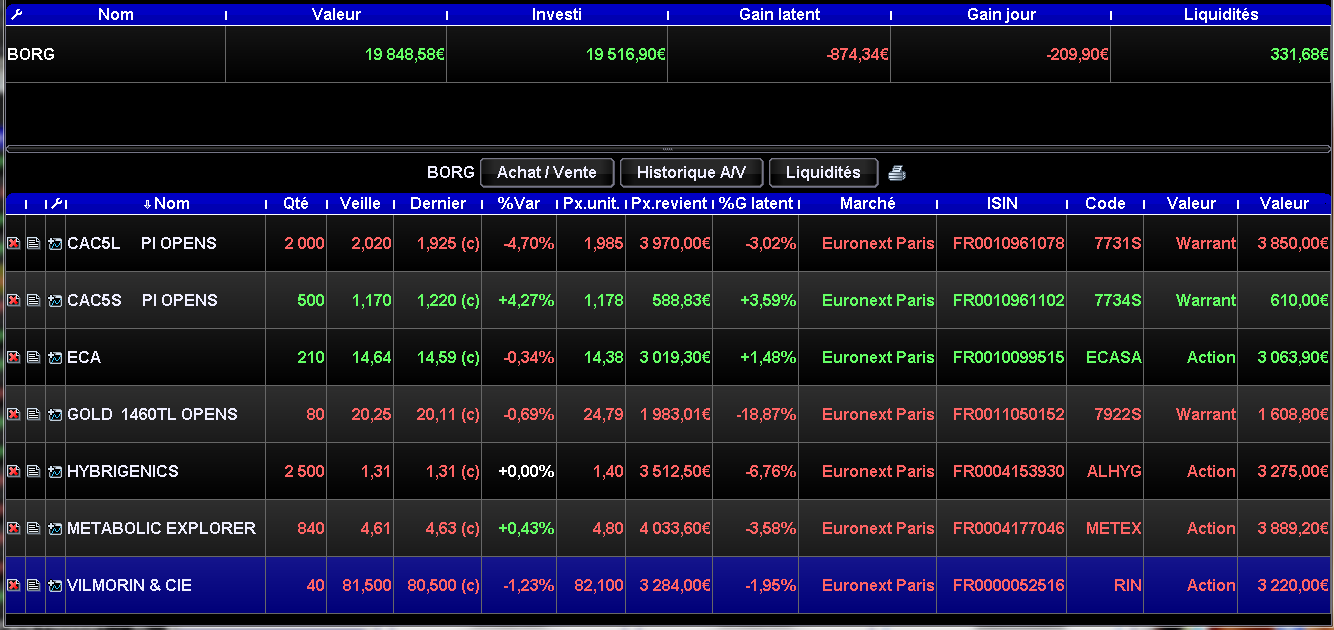1334x630 pixels.
Task: Sort positions by the %Var column
Action: (519, 203)
